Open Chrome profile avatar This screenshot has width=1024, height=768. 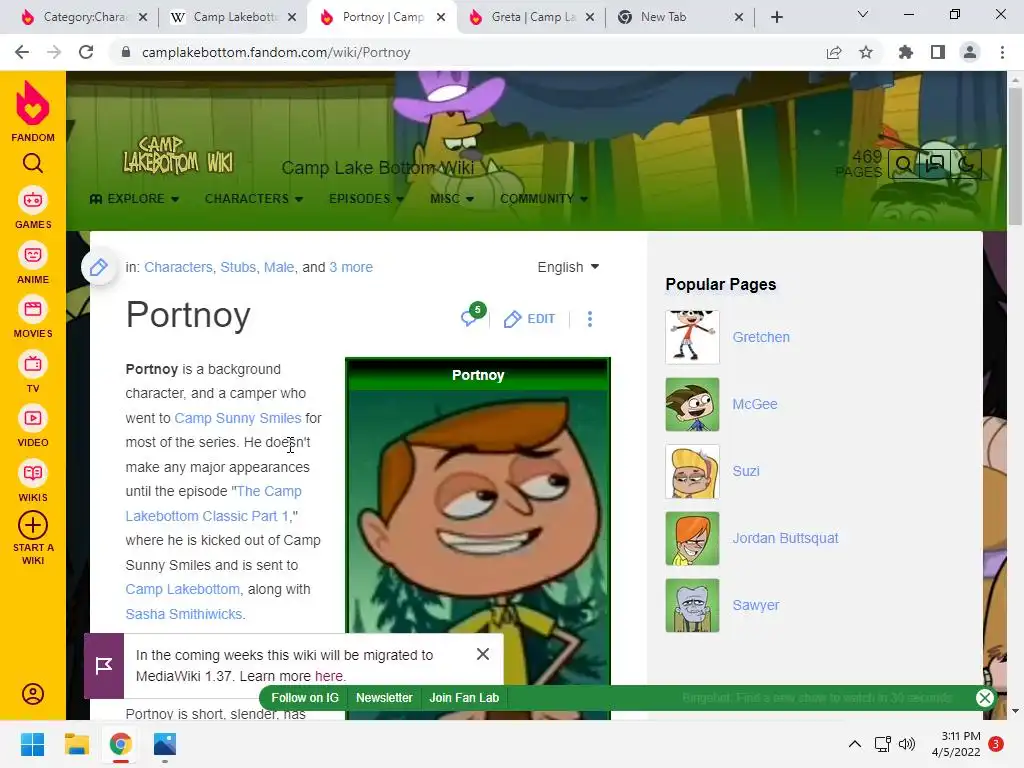970,52
